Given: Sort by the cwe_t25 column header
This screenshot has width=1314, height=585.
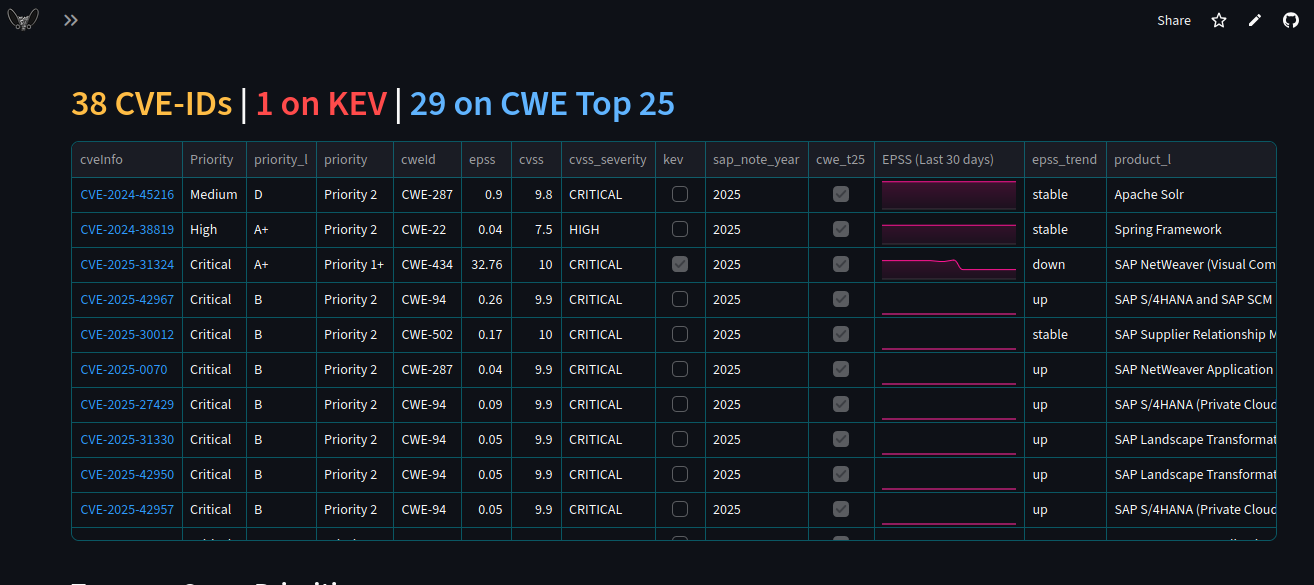Looking at the screenshot, I should [841, 159].
